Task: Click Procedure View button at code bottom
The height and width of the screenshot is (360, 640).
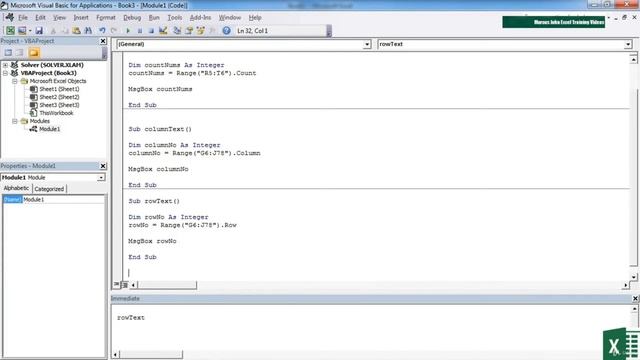Action: (x=117, y=284)
